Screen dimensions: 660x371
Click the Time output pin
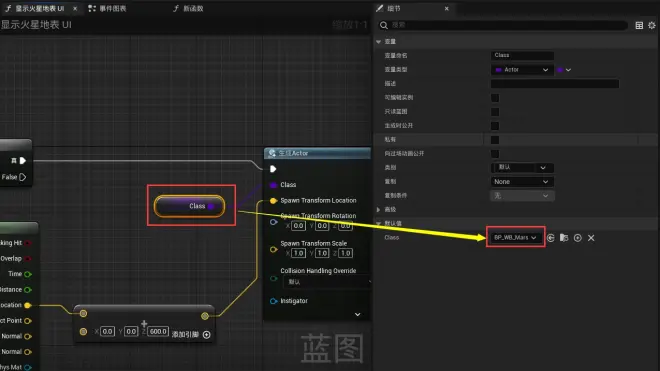28,274
